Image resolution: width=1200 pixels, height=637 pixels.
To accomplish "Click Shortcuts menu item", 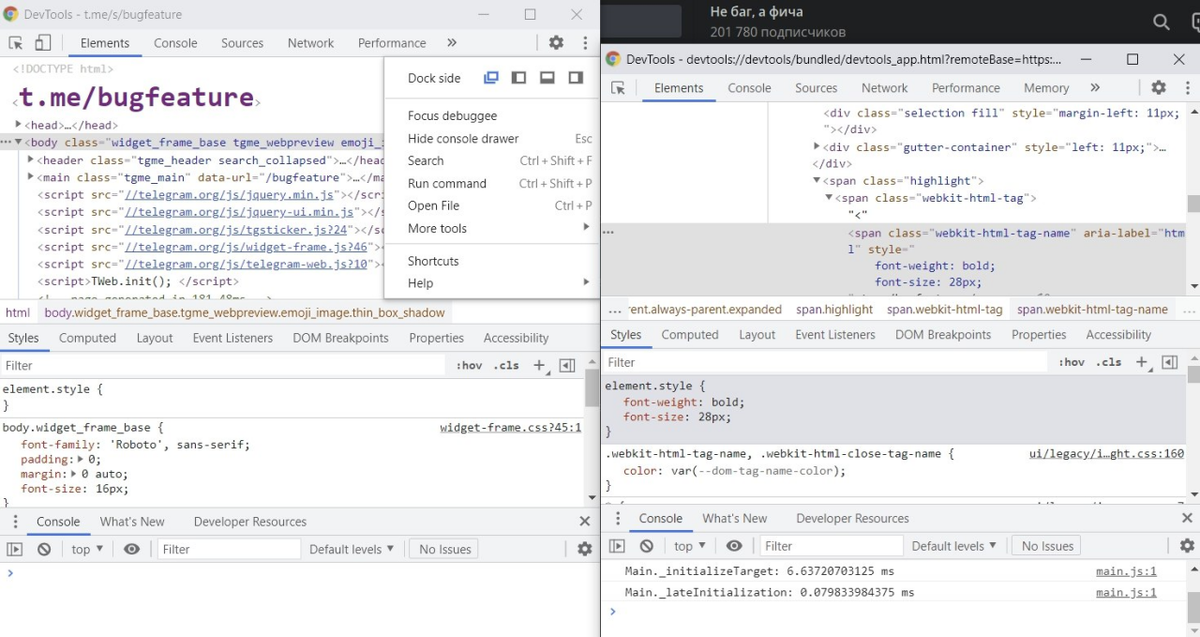I will (x=433, y=261).
